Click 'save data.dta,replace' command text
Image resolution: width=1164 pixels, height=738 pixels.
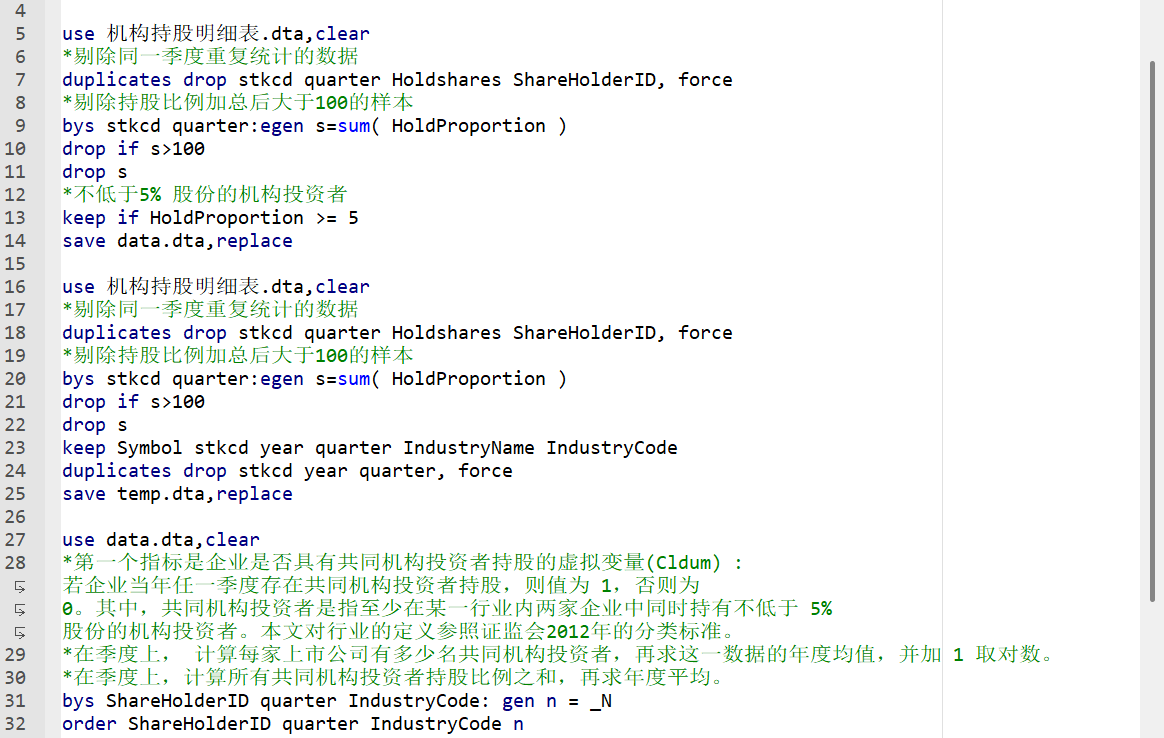(x=177, y=241)
